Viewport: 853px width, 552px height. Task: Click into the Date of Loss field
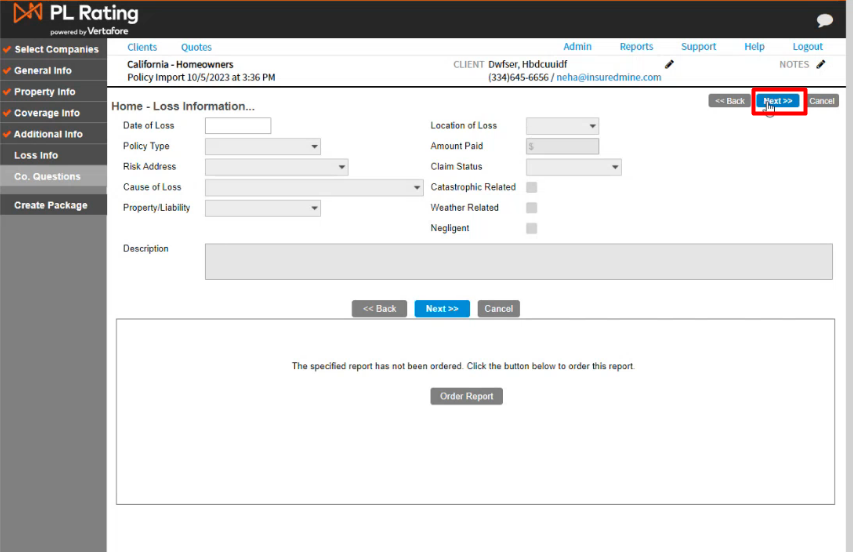coord(238,126)
